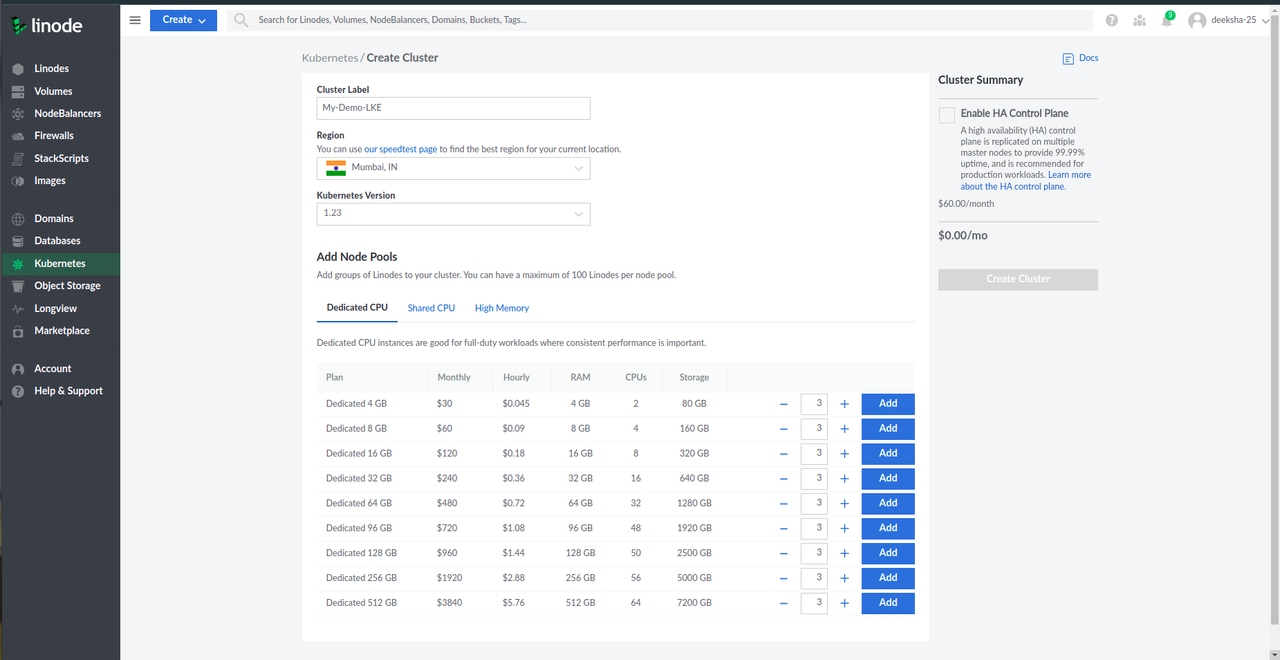Click the Databases sidebar icon
This screenshot has height=660, width=1280.
pos(18,241)
